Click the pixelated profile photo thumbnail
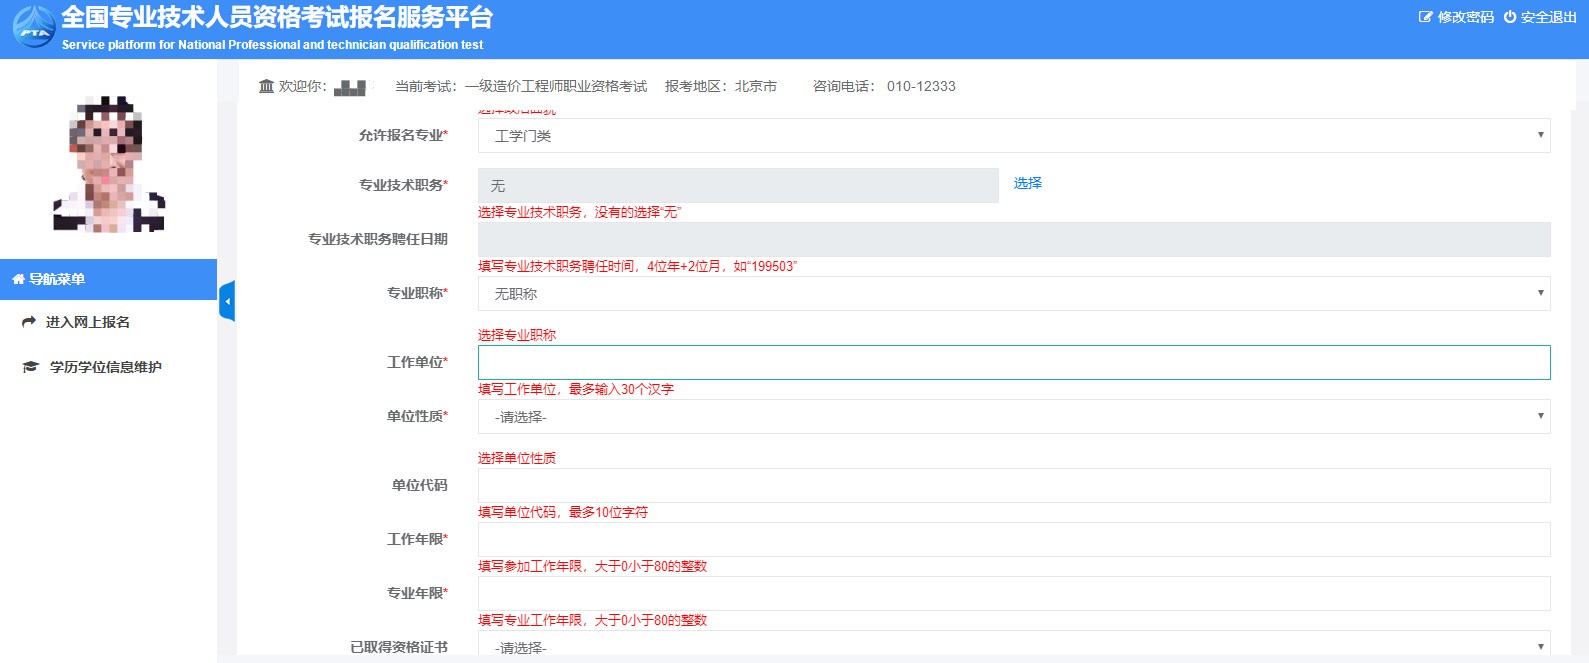Viewport: 1589px width, 663px height. point(108,165)
